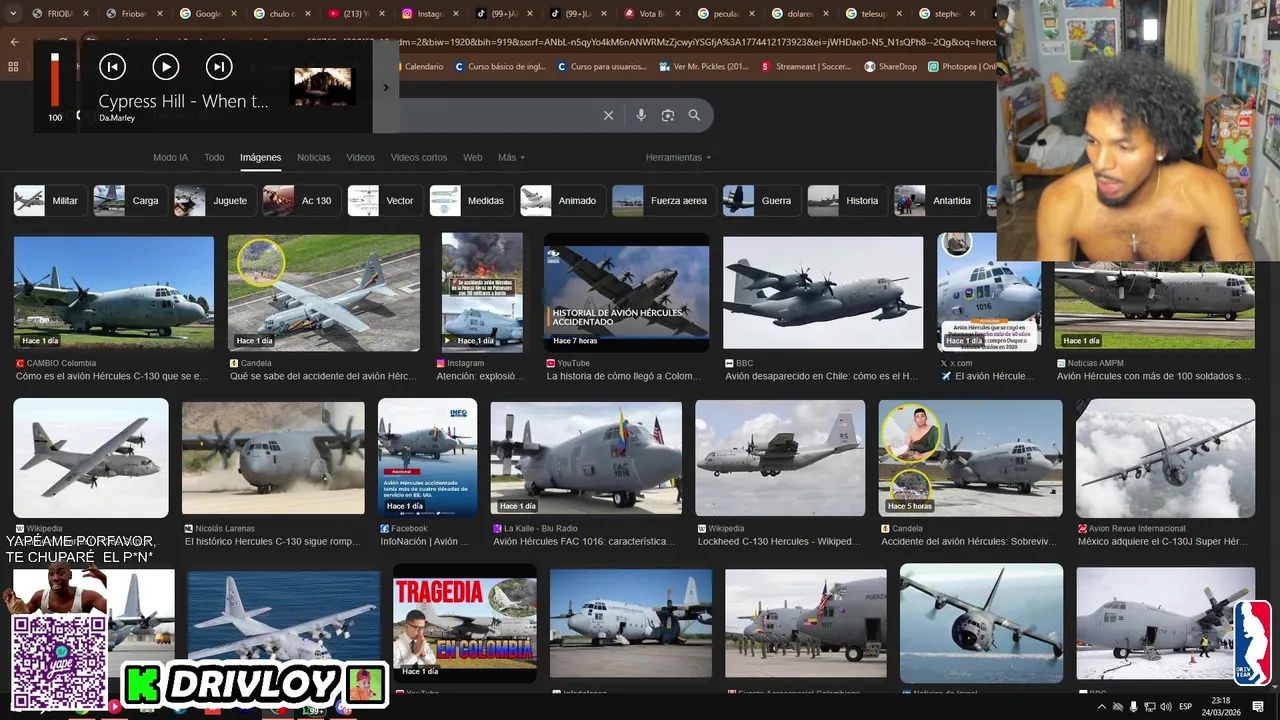Filter images by Juguete chip
Viewport: 1280px width, 720px height.
(213, 201)
